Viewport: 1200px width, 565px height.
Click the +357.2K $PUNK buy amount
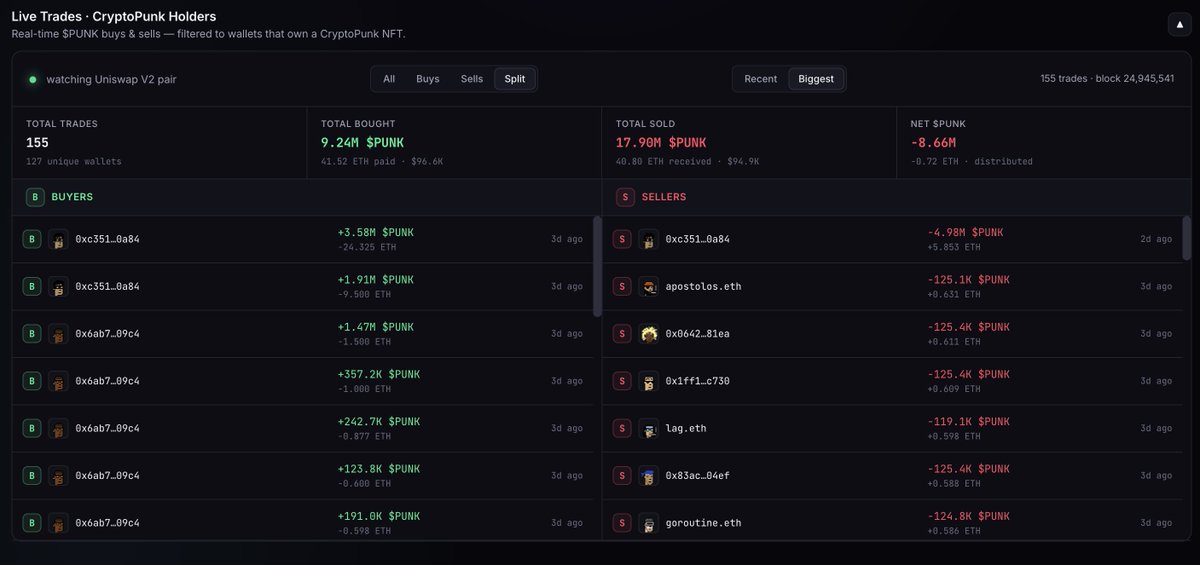pyautogui.click(x=379, y=374)
